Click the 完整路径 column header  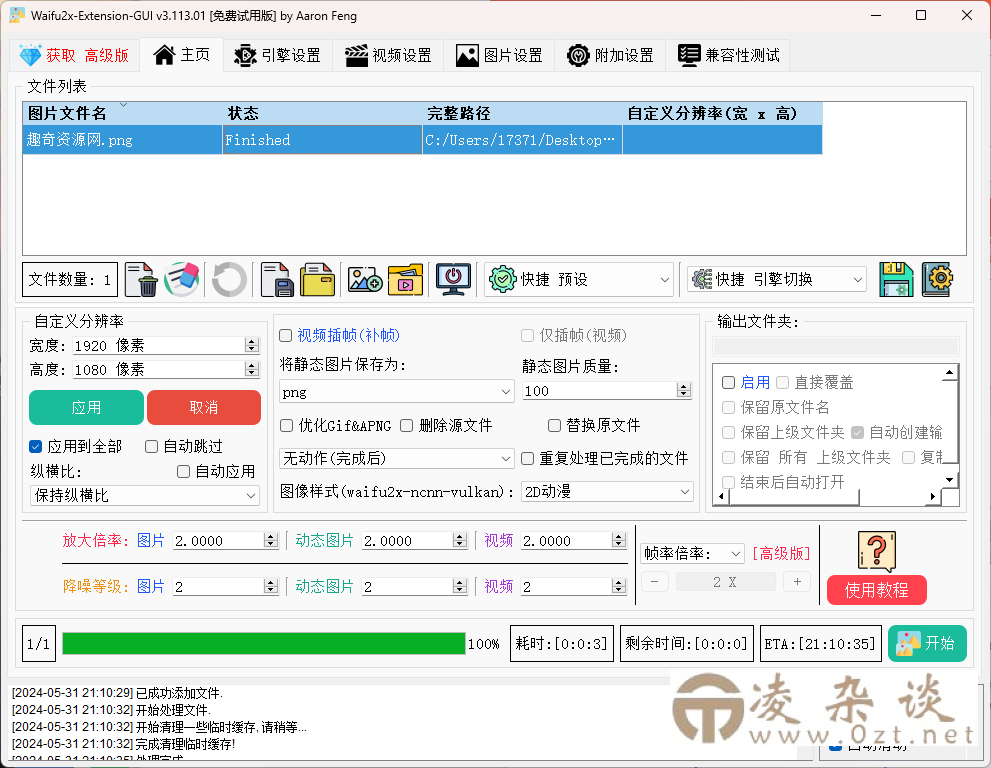(522, 114)
